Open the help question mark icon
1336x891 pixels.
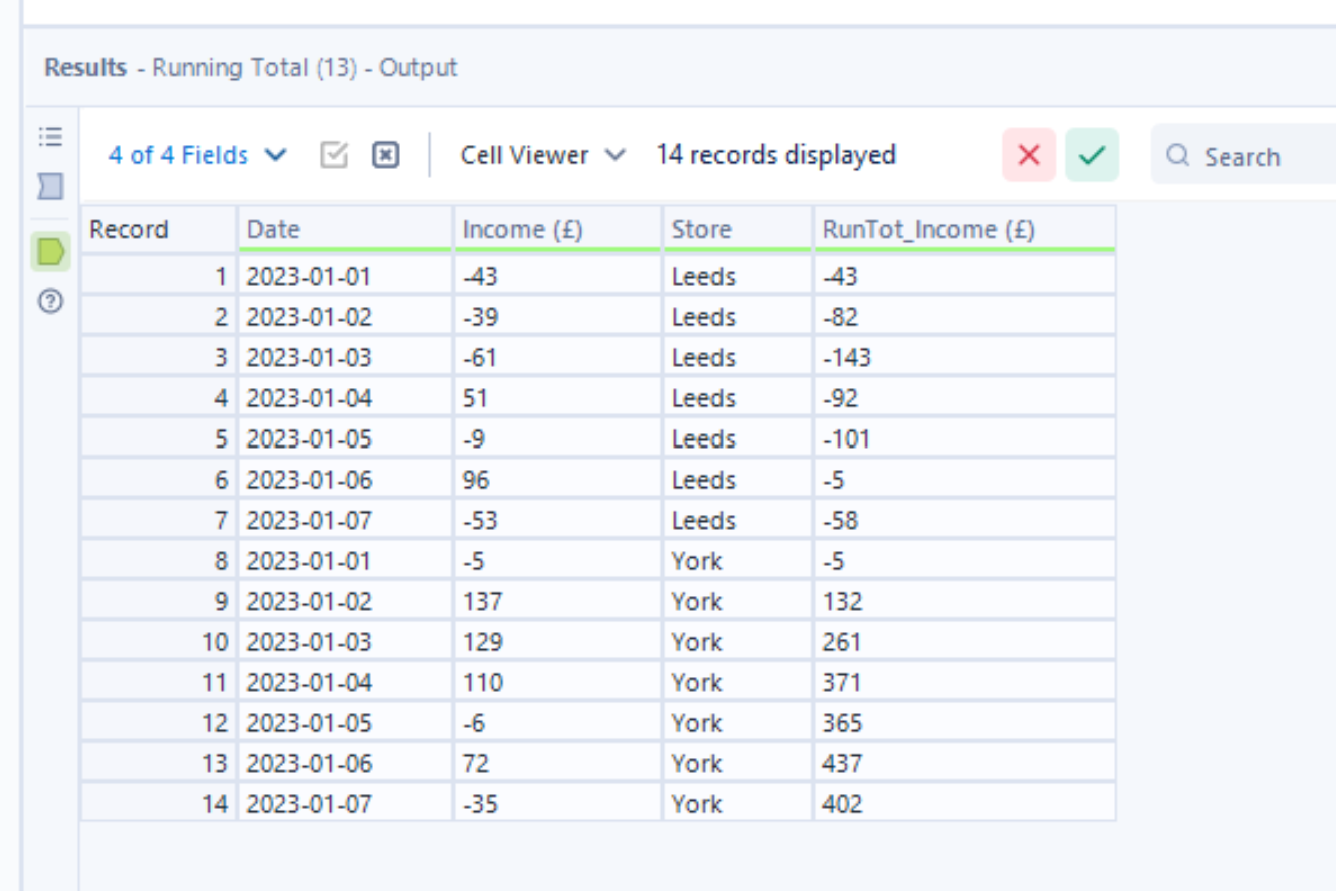(x=50, y=301)
